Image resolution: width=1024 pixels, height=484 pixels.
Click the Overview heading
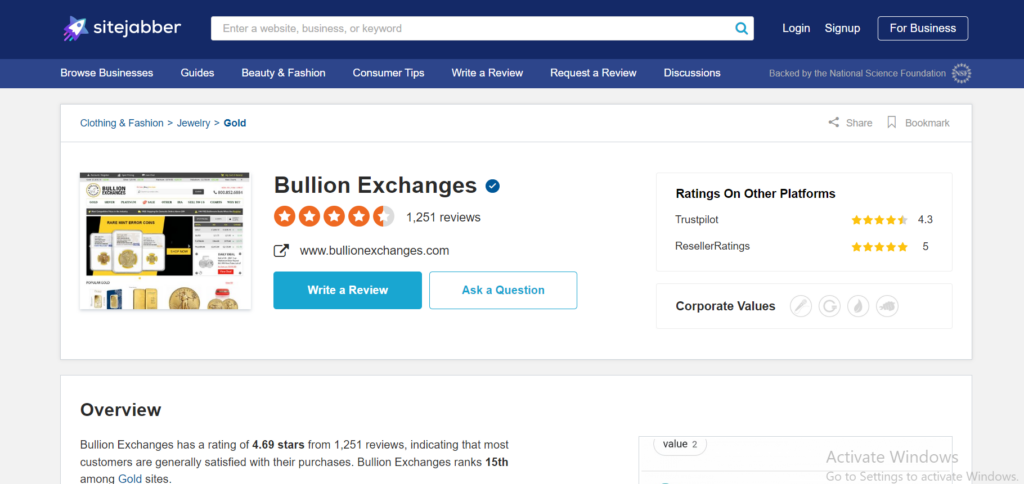tap(121, 410)
